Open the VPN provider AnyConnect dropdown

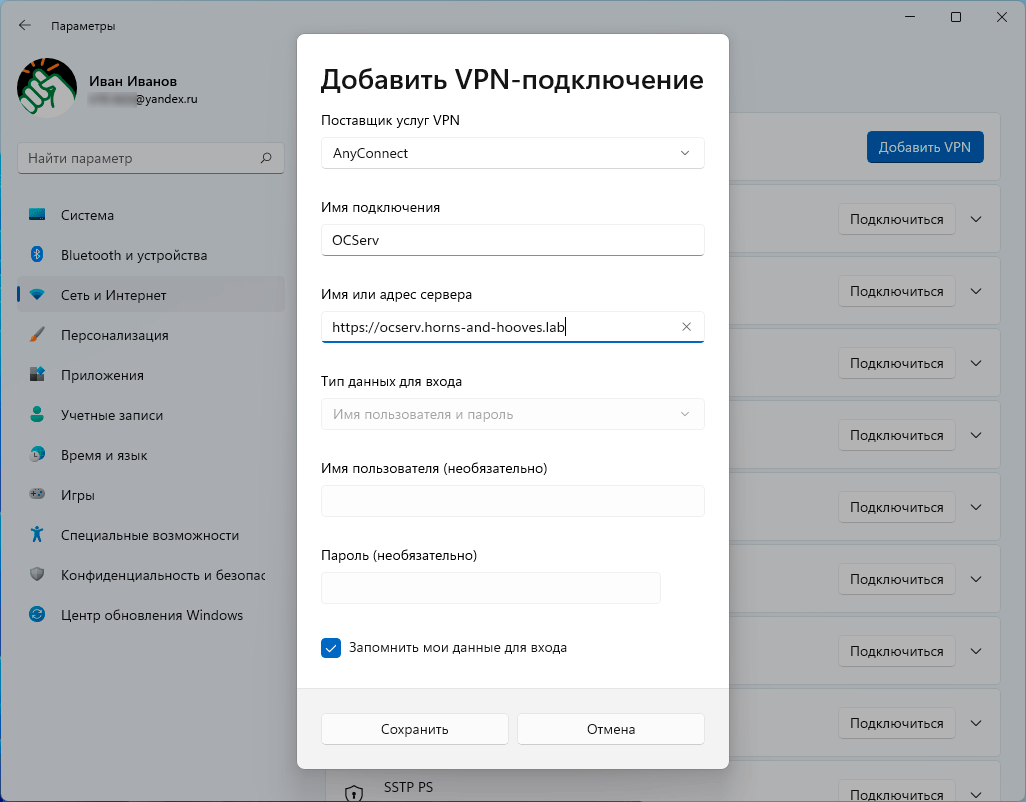512,153
